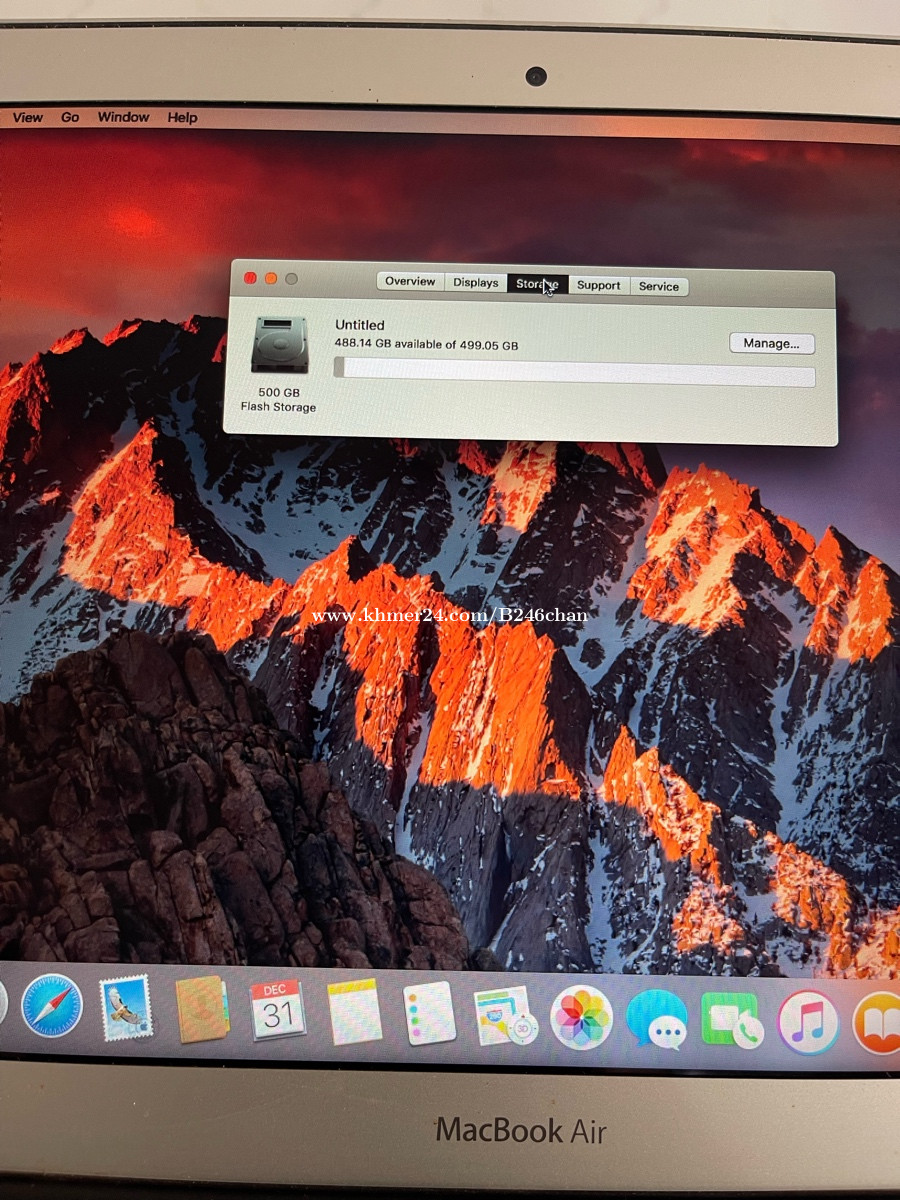Click the 'Untitled' volume name

click(x=360, y=325)
